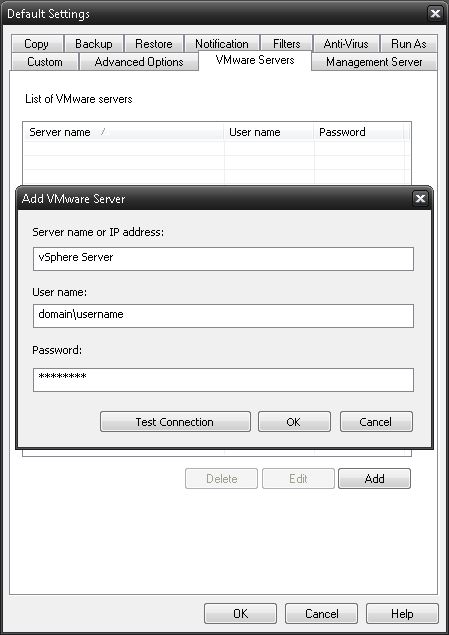The image size is (449, 635).
Task: Open the Filters tab
Action: coord(287,44)
